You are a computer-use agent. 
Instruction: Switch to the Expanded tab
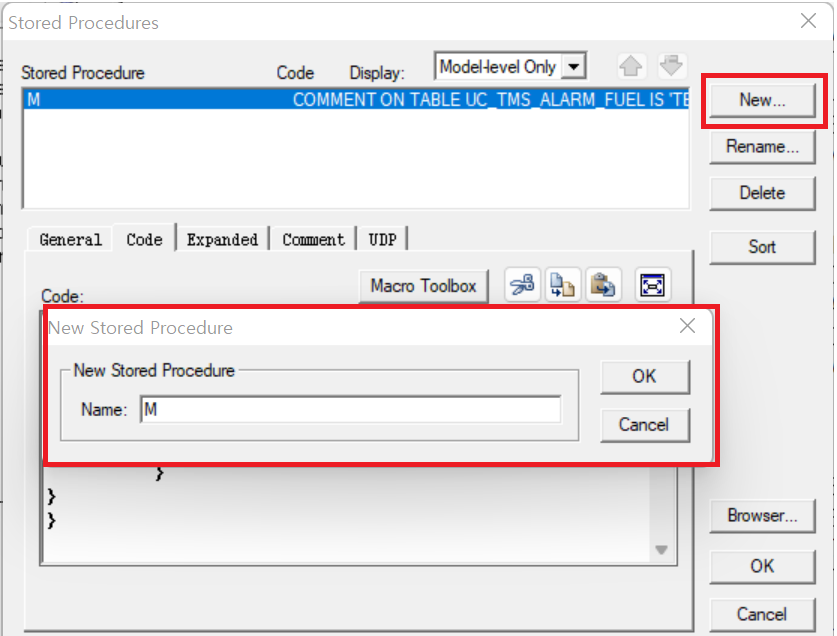point(222,240)
